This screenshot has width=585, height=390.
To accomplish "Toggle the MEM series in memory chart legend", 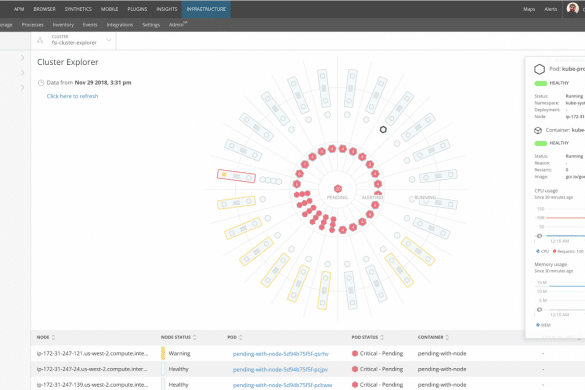I will 543,325.
